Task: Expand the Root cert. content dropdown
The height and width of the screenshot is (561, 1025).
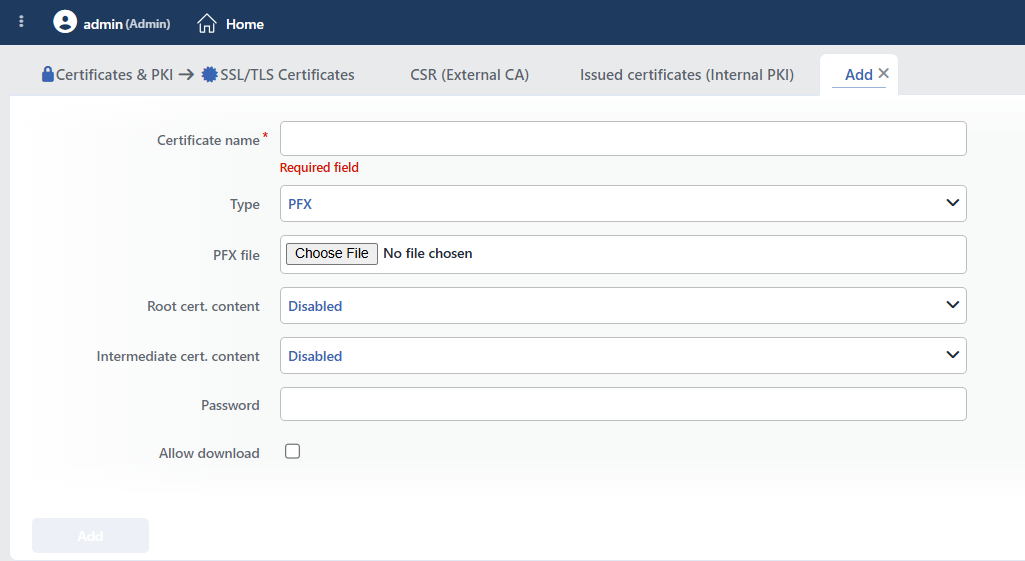Action: click(x=623, y=305)
